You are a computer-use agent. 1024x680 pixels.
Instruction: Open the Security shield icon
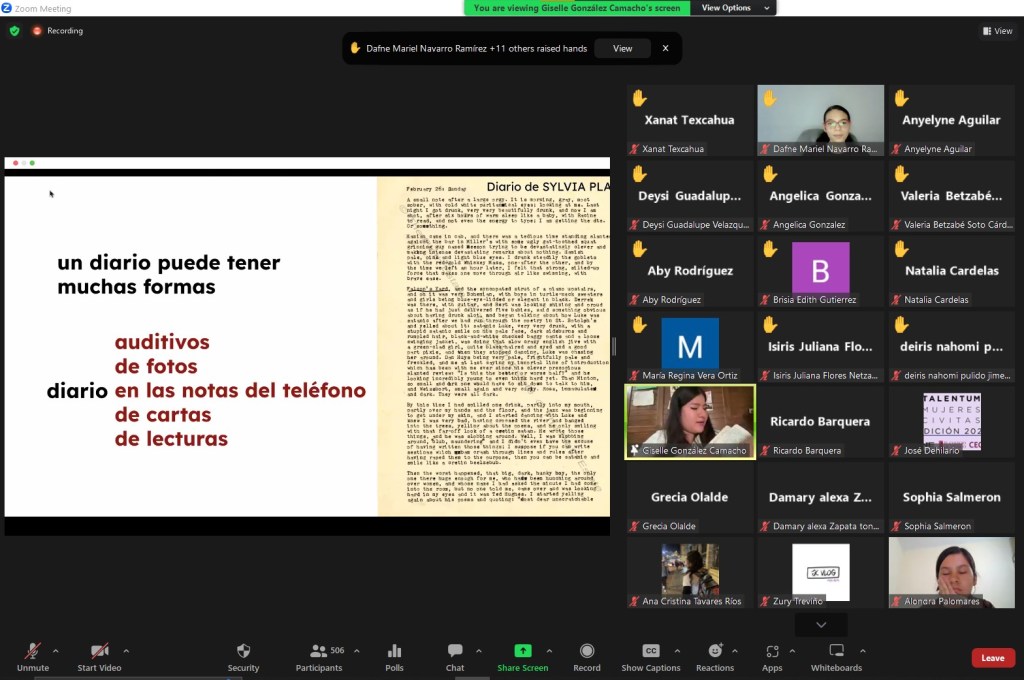(243, 651)
